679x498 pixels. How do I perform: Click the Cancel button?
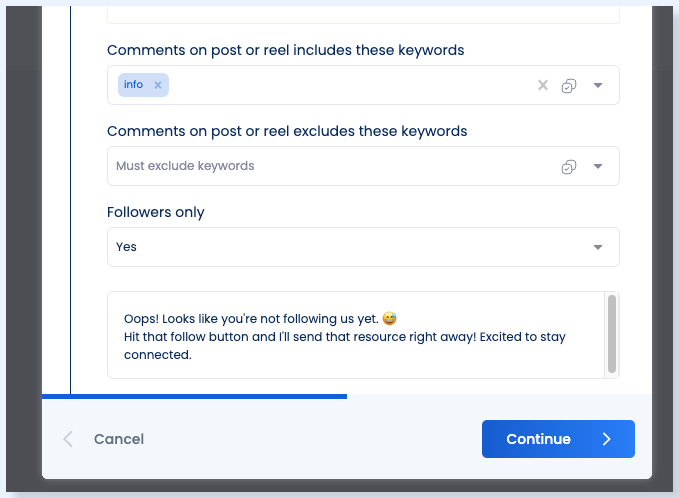click(119, 439)
